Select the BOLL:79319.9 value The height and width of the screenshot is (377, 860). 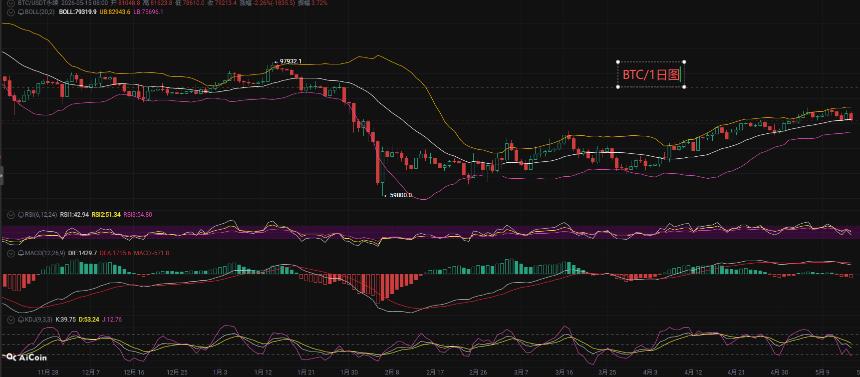[77, 12]
